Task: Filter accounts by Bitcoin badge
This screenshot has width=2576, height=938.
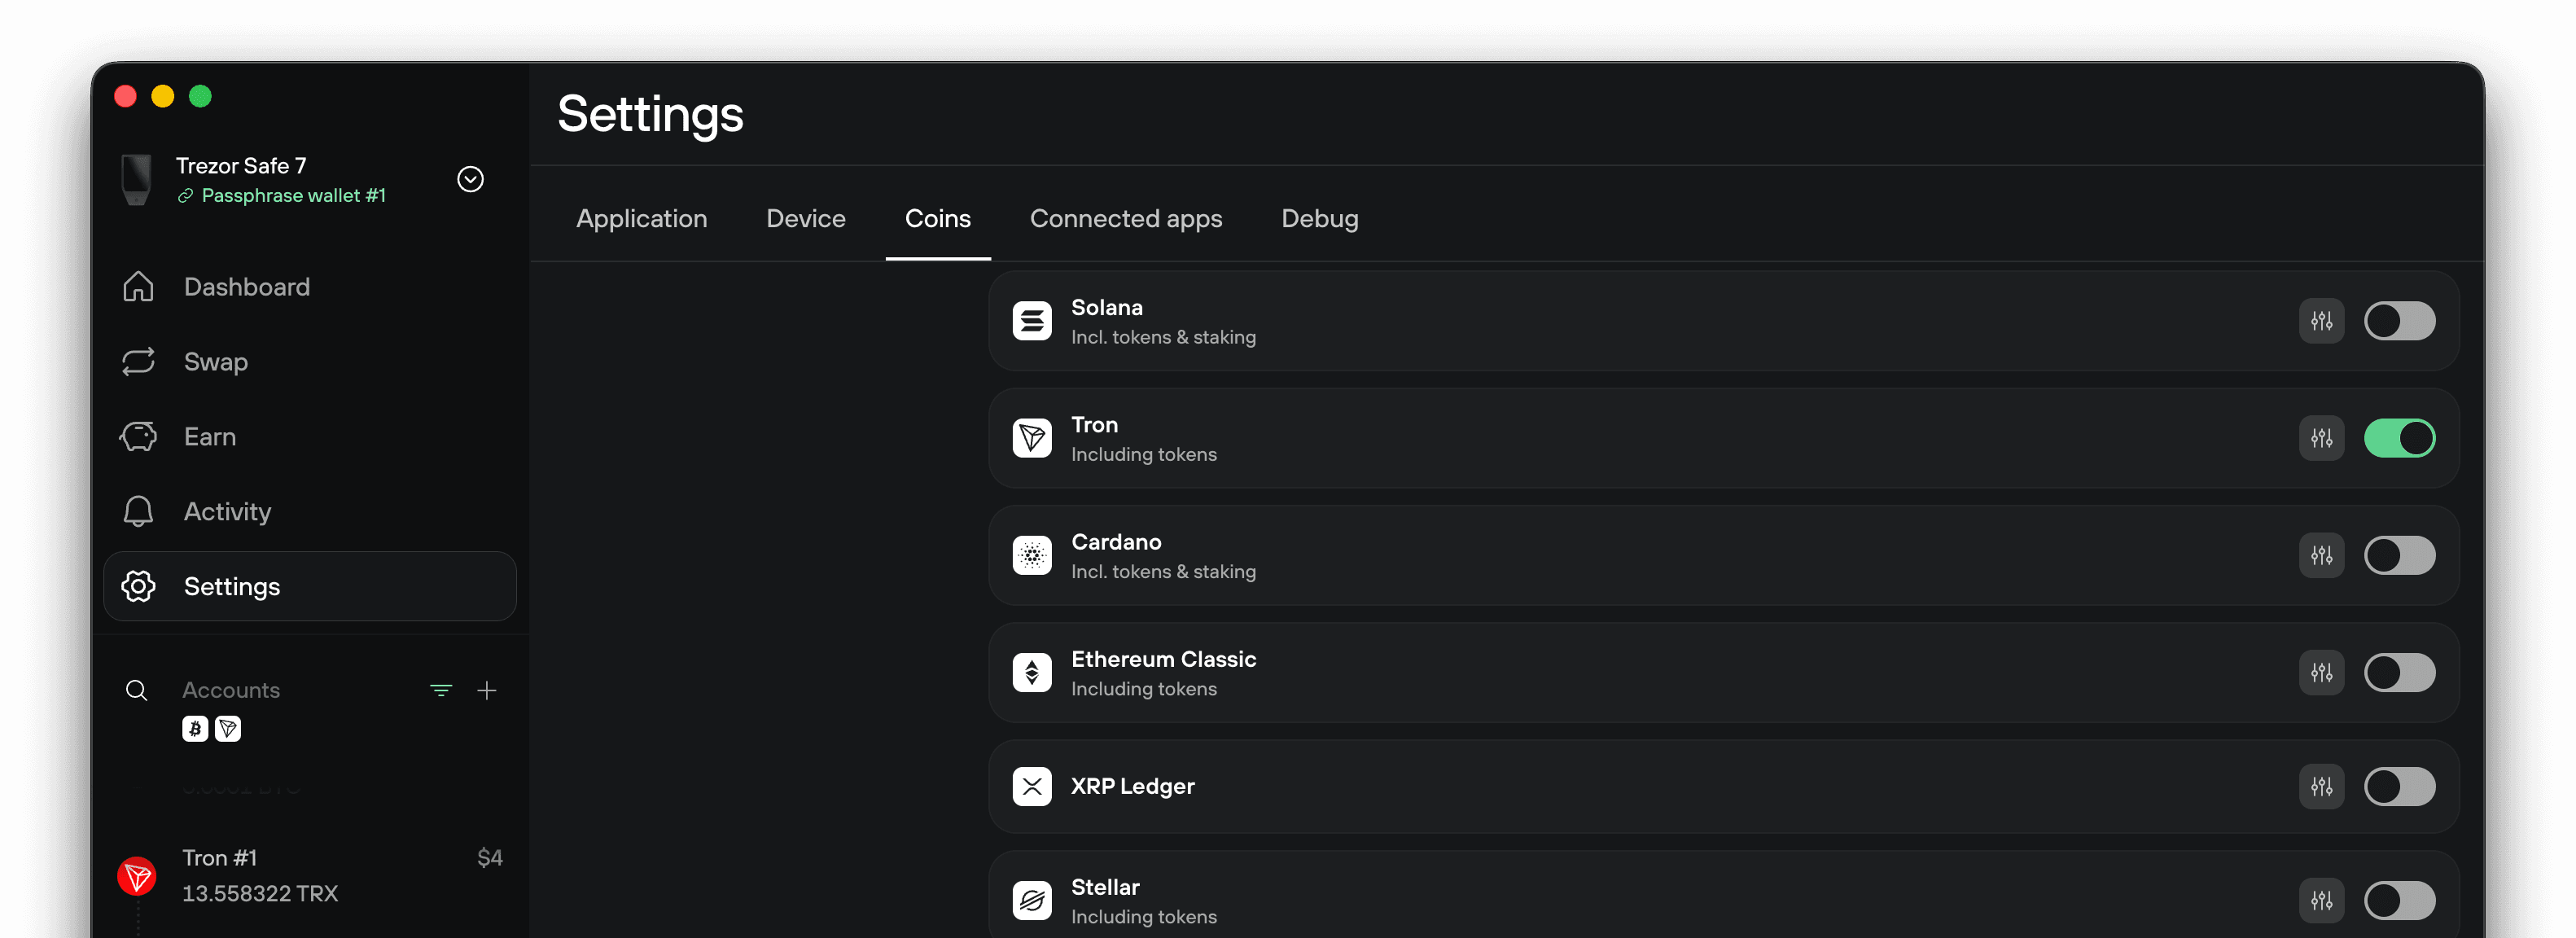Action: [x=195, y=729]
